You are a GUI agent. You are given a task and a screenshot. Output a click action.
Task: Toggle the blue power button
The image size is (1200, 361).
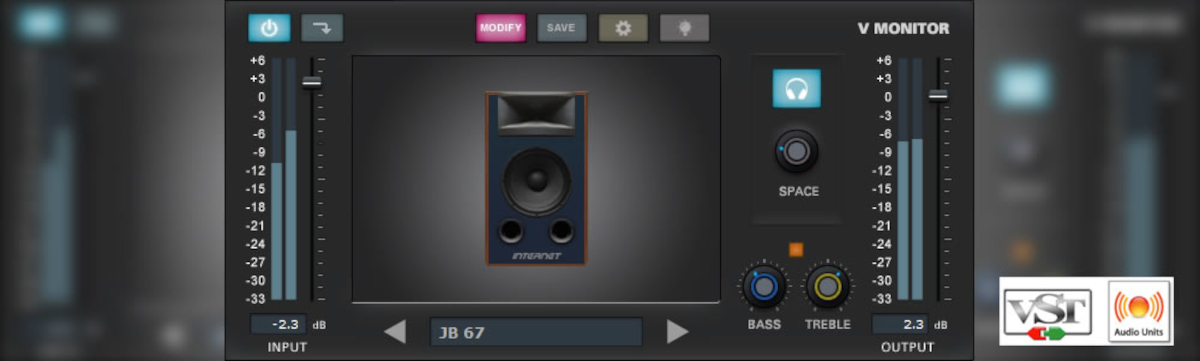[x=270, y=28]
